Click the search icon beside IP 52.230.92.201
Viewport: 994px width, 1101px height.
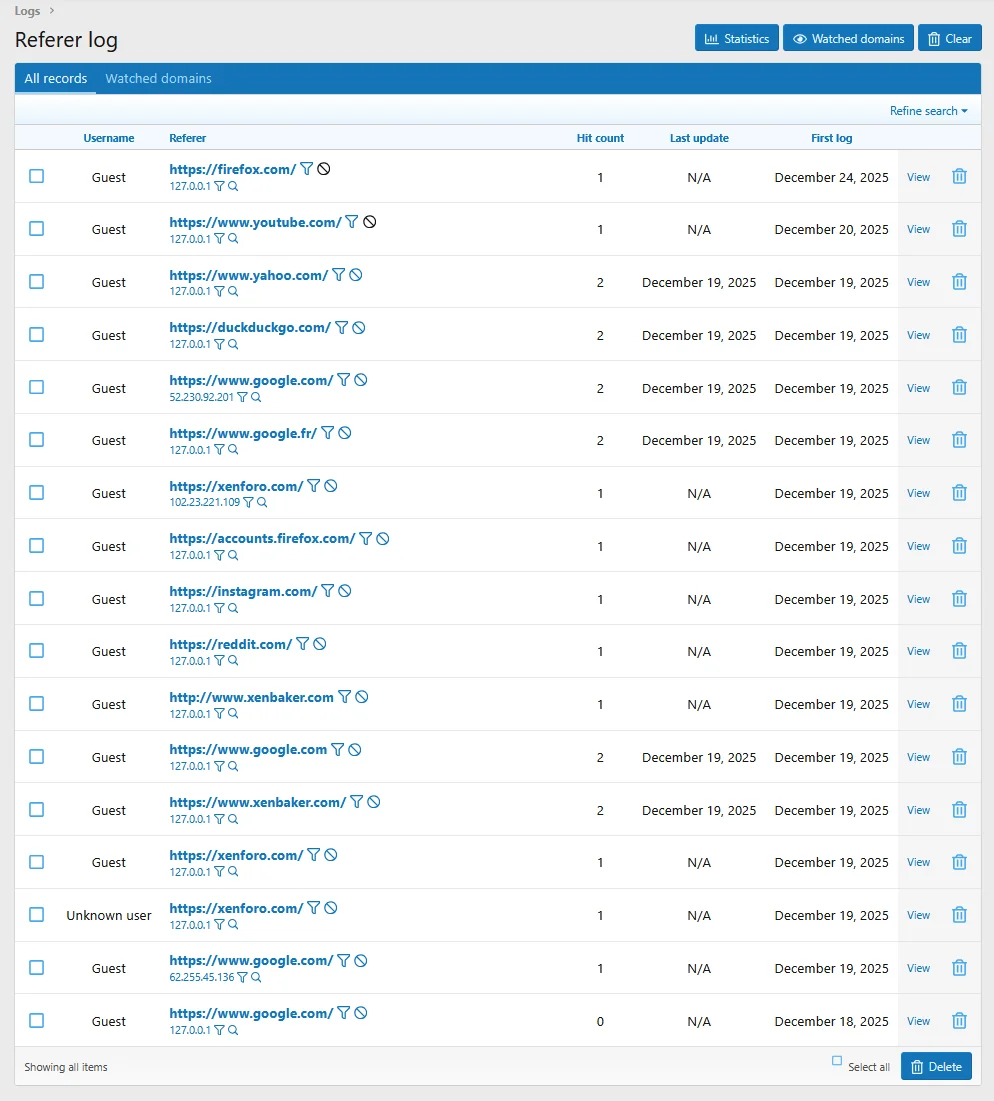click(x=256, y=397)
